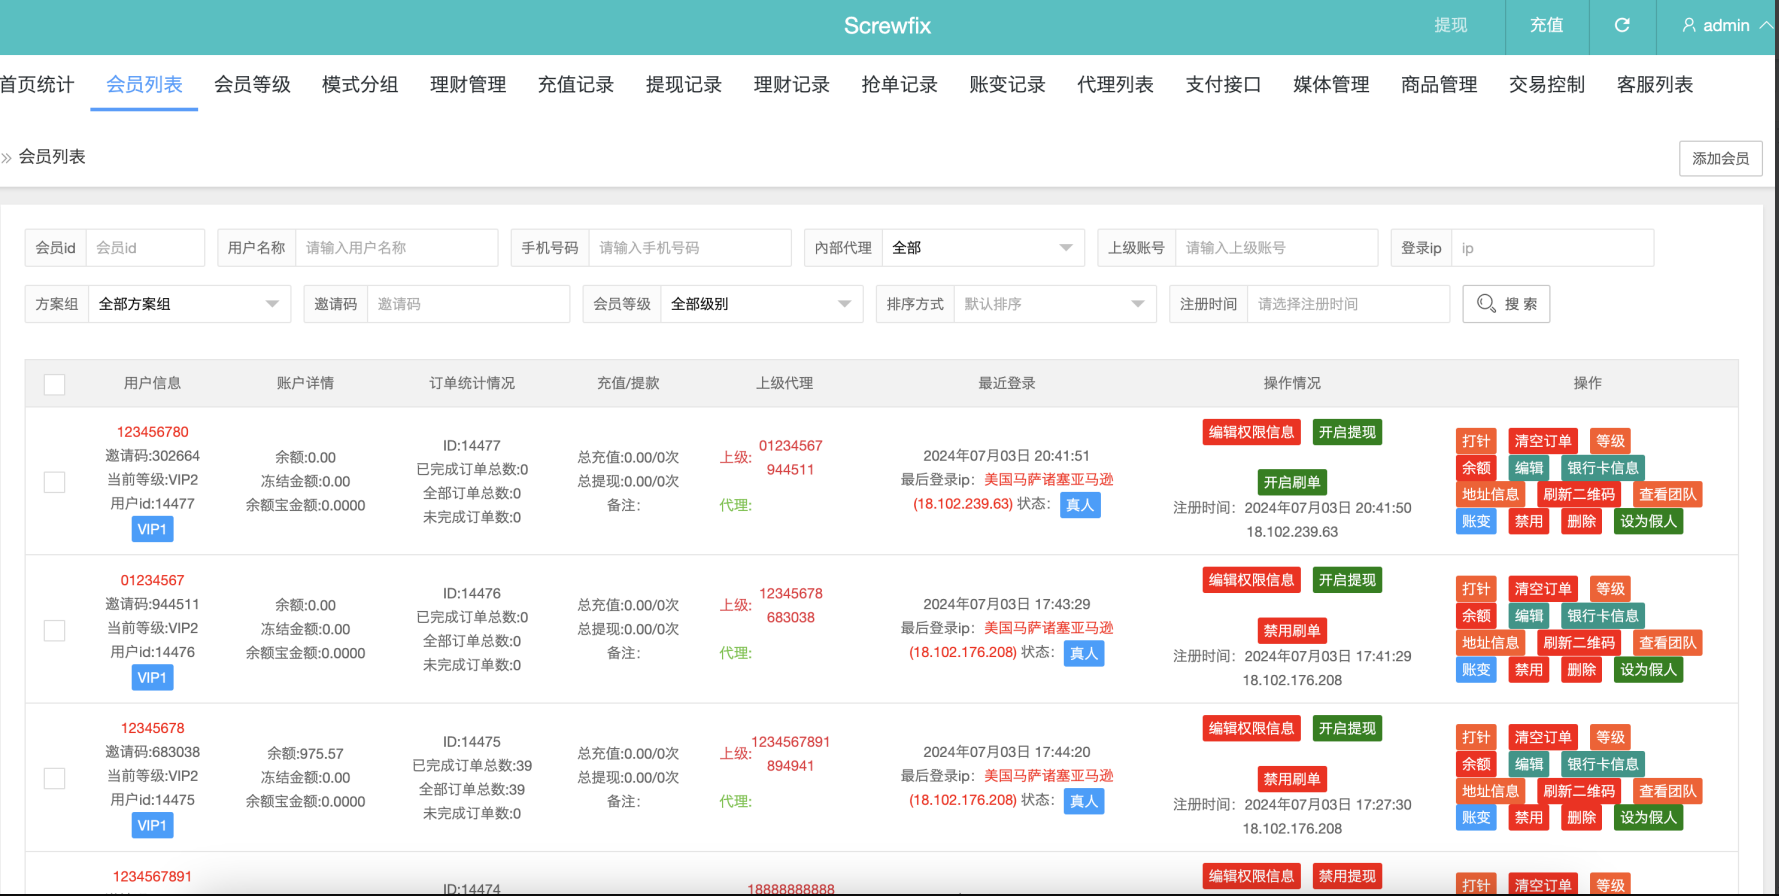This screenshot has height=896, width=1779.
Task: Check the row checkbox for user 01234567
Action: [55, 630]
